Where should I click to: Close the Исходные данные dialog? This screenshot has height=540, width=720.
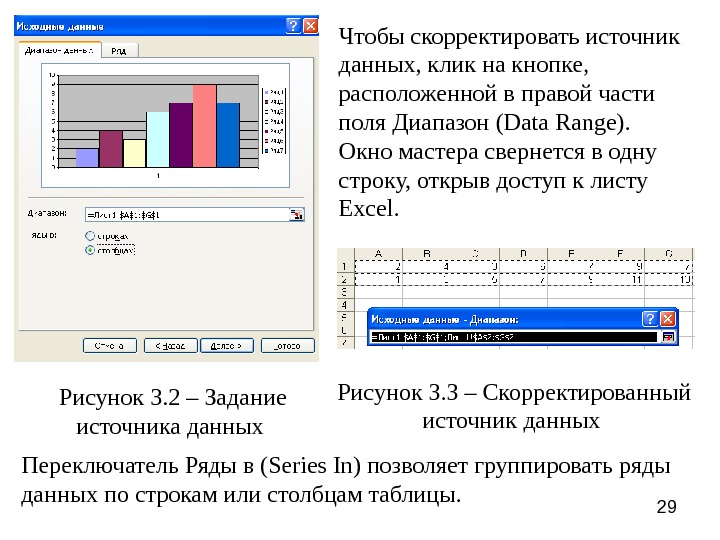pos(310,26)
